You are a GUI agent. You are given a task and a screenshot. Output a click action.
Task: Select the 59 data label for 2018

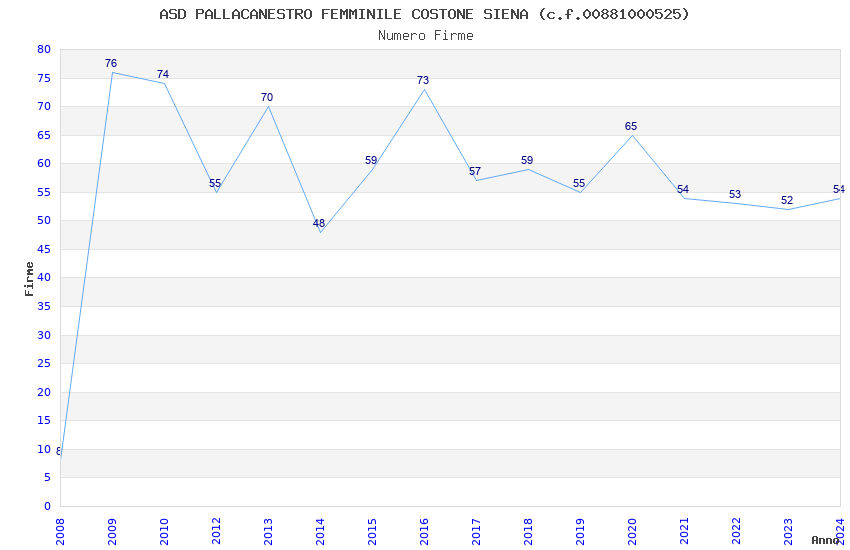click(x=527, y=160)
